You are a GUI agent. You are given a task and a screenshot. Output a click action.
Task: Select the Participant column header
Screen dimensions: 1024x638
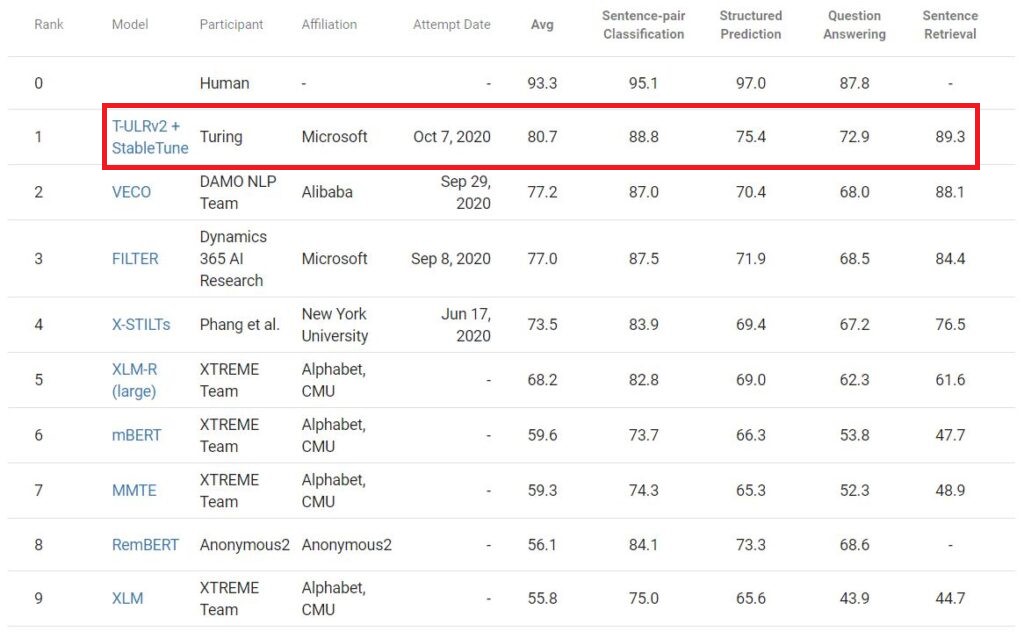point(232,25)
